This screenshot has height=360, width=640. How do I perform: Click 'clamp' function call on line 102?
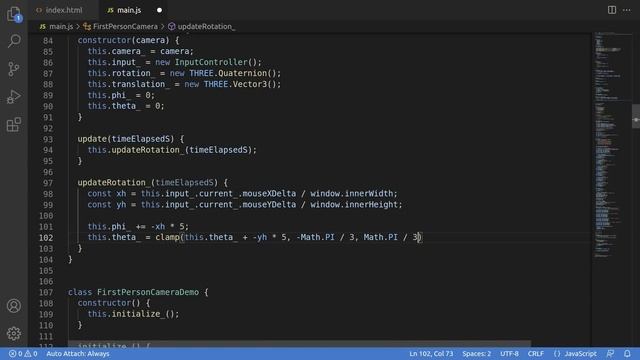pos(167,237)
